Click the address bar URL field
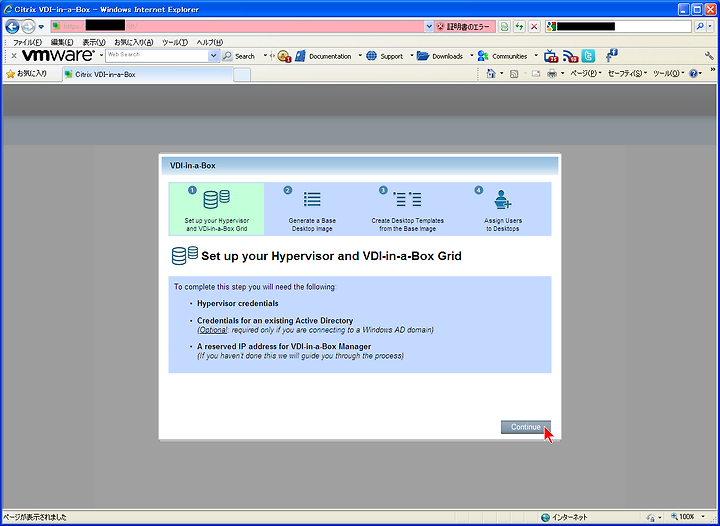 (238, 27)
